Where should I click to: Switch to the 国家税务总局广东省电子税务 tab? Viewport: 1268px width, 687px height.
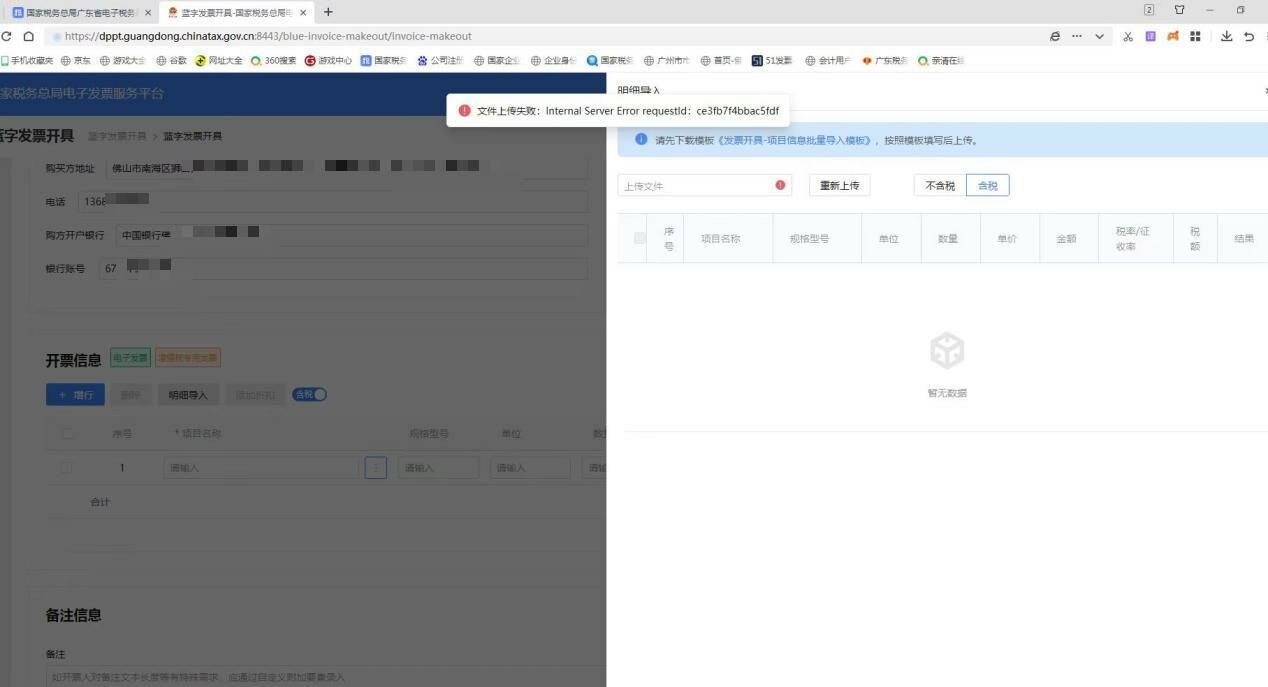(75, 12)
